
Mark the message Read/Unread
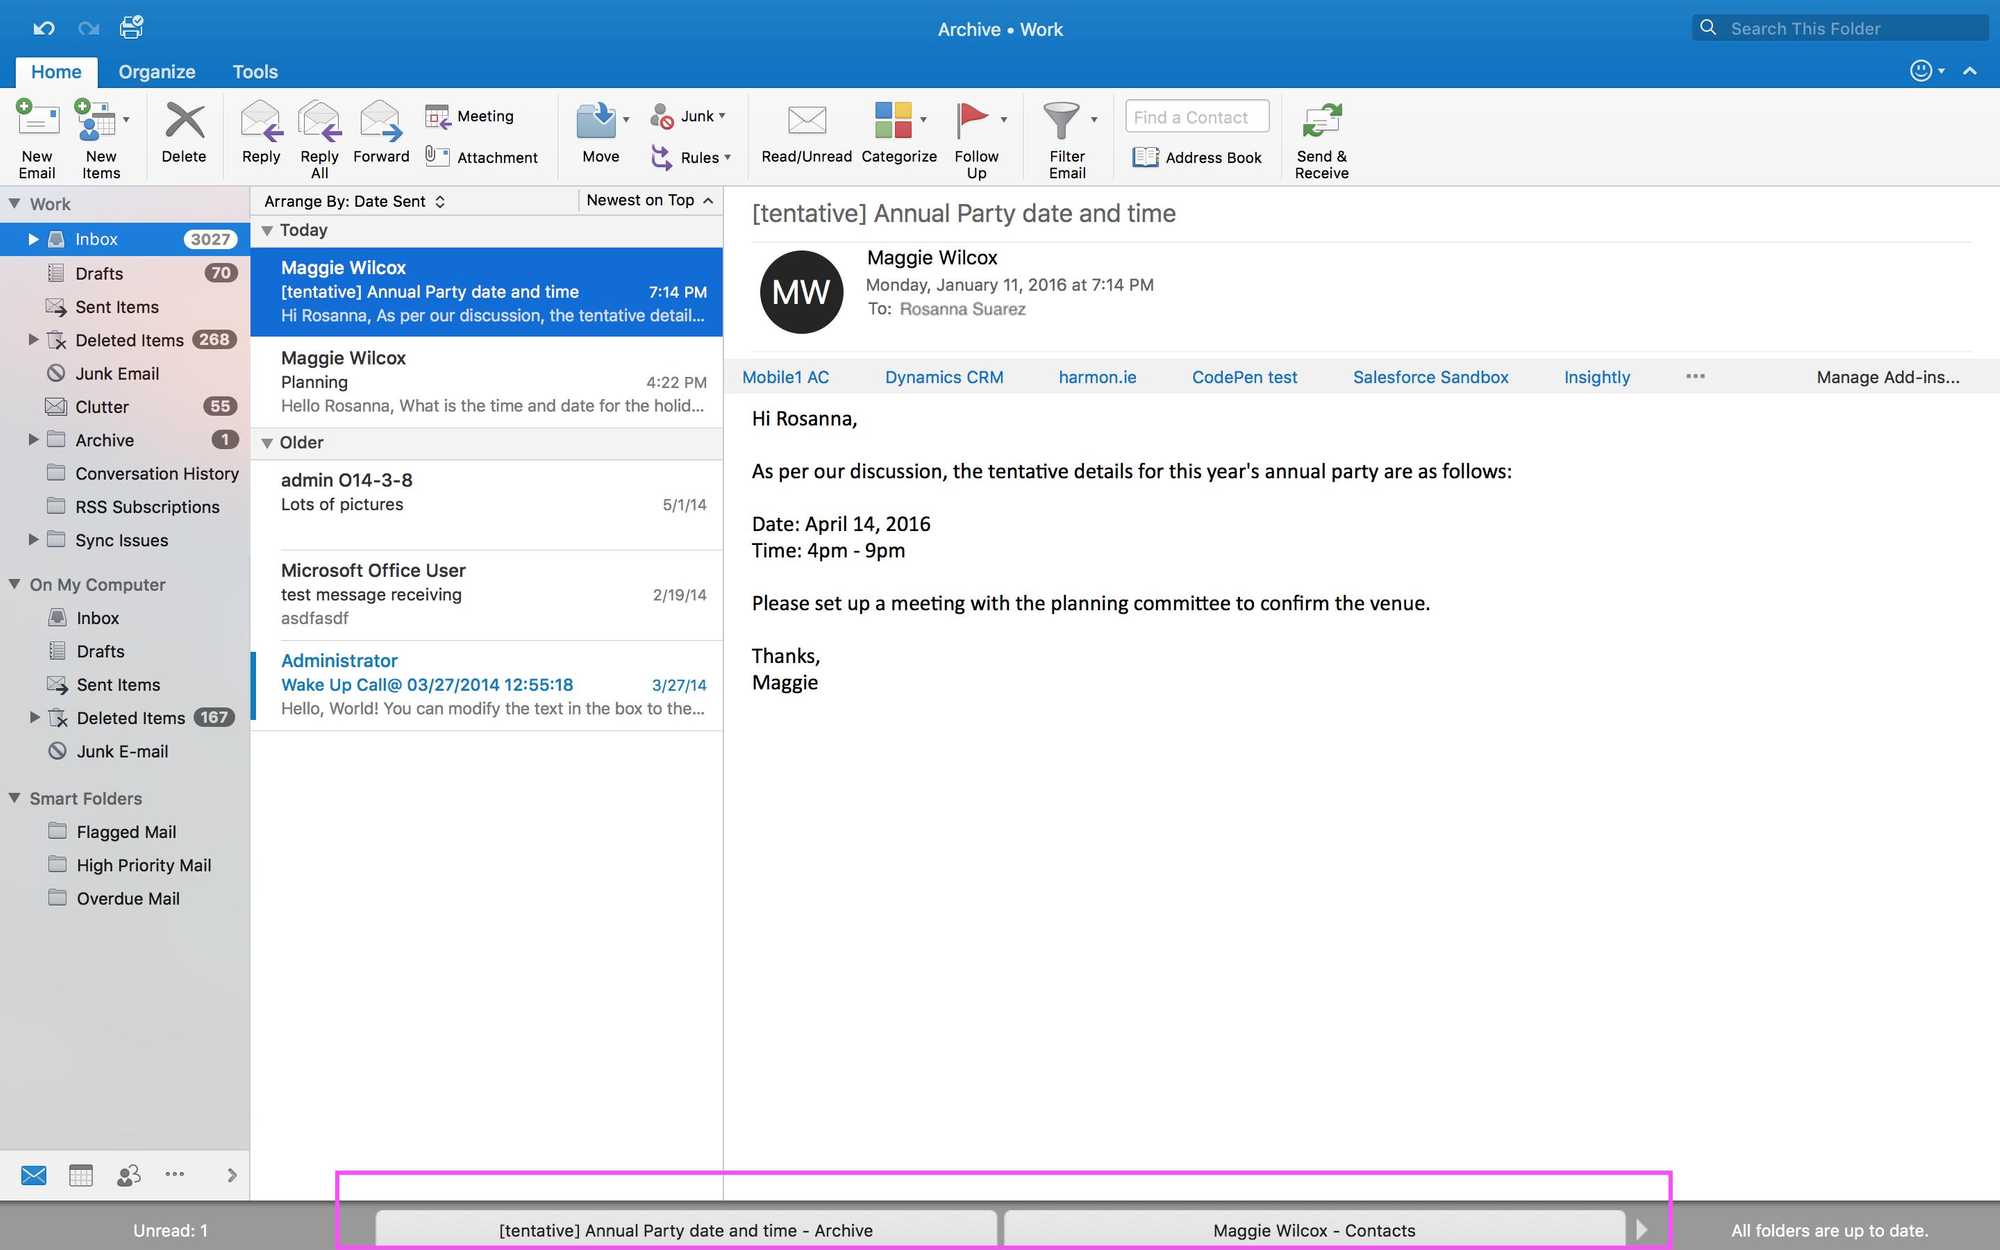pyautogui.click(x=805, y=135)
